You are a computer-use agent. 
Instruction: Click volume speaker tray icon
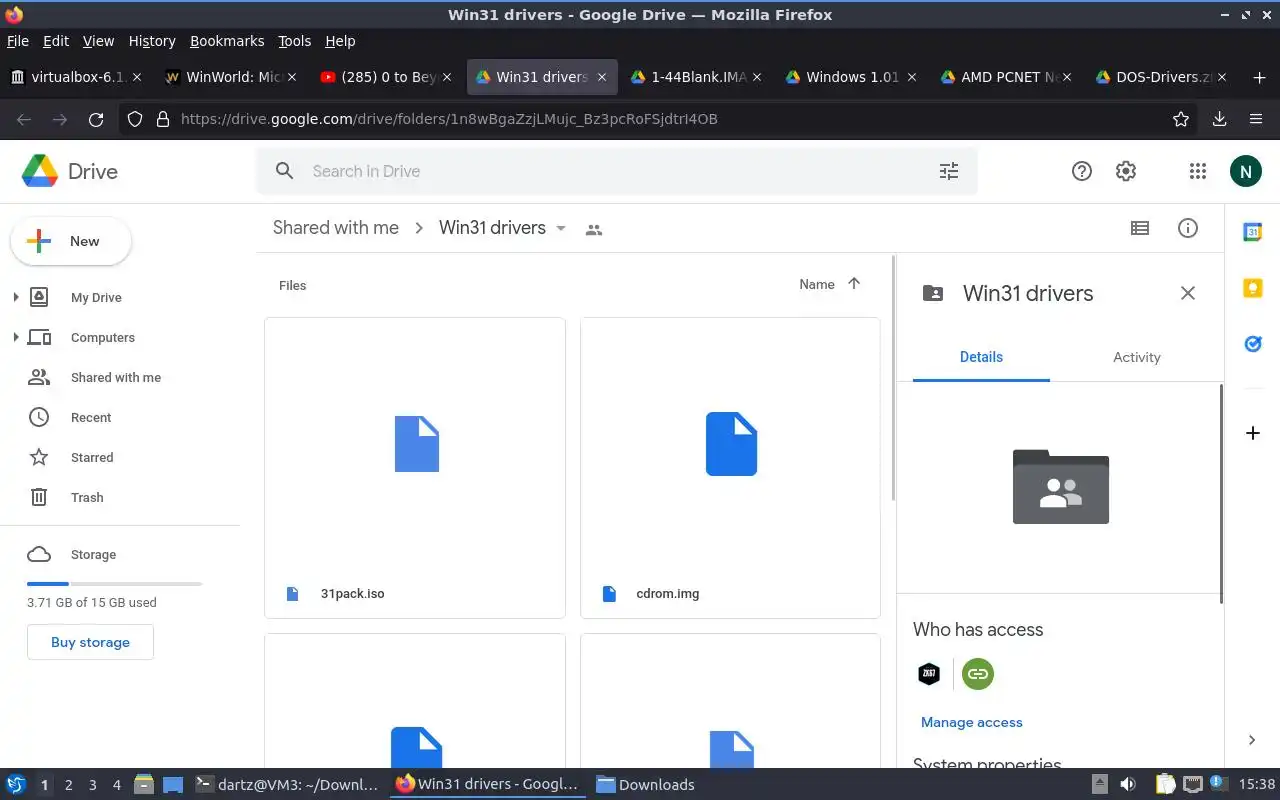click(1128, 785)
